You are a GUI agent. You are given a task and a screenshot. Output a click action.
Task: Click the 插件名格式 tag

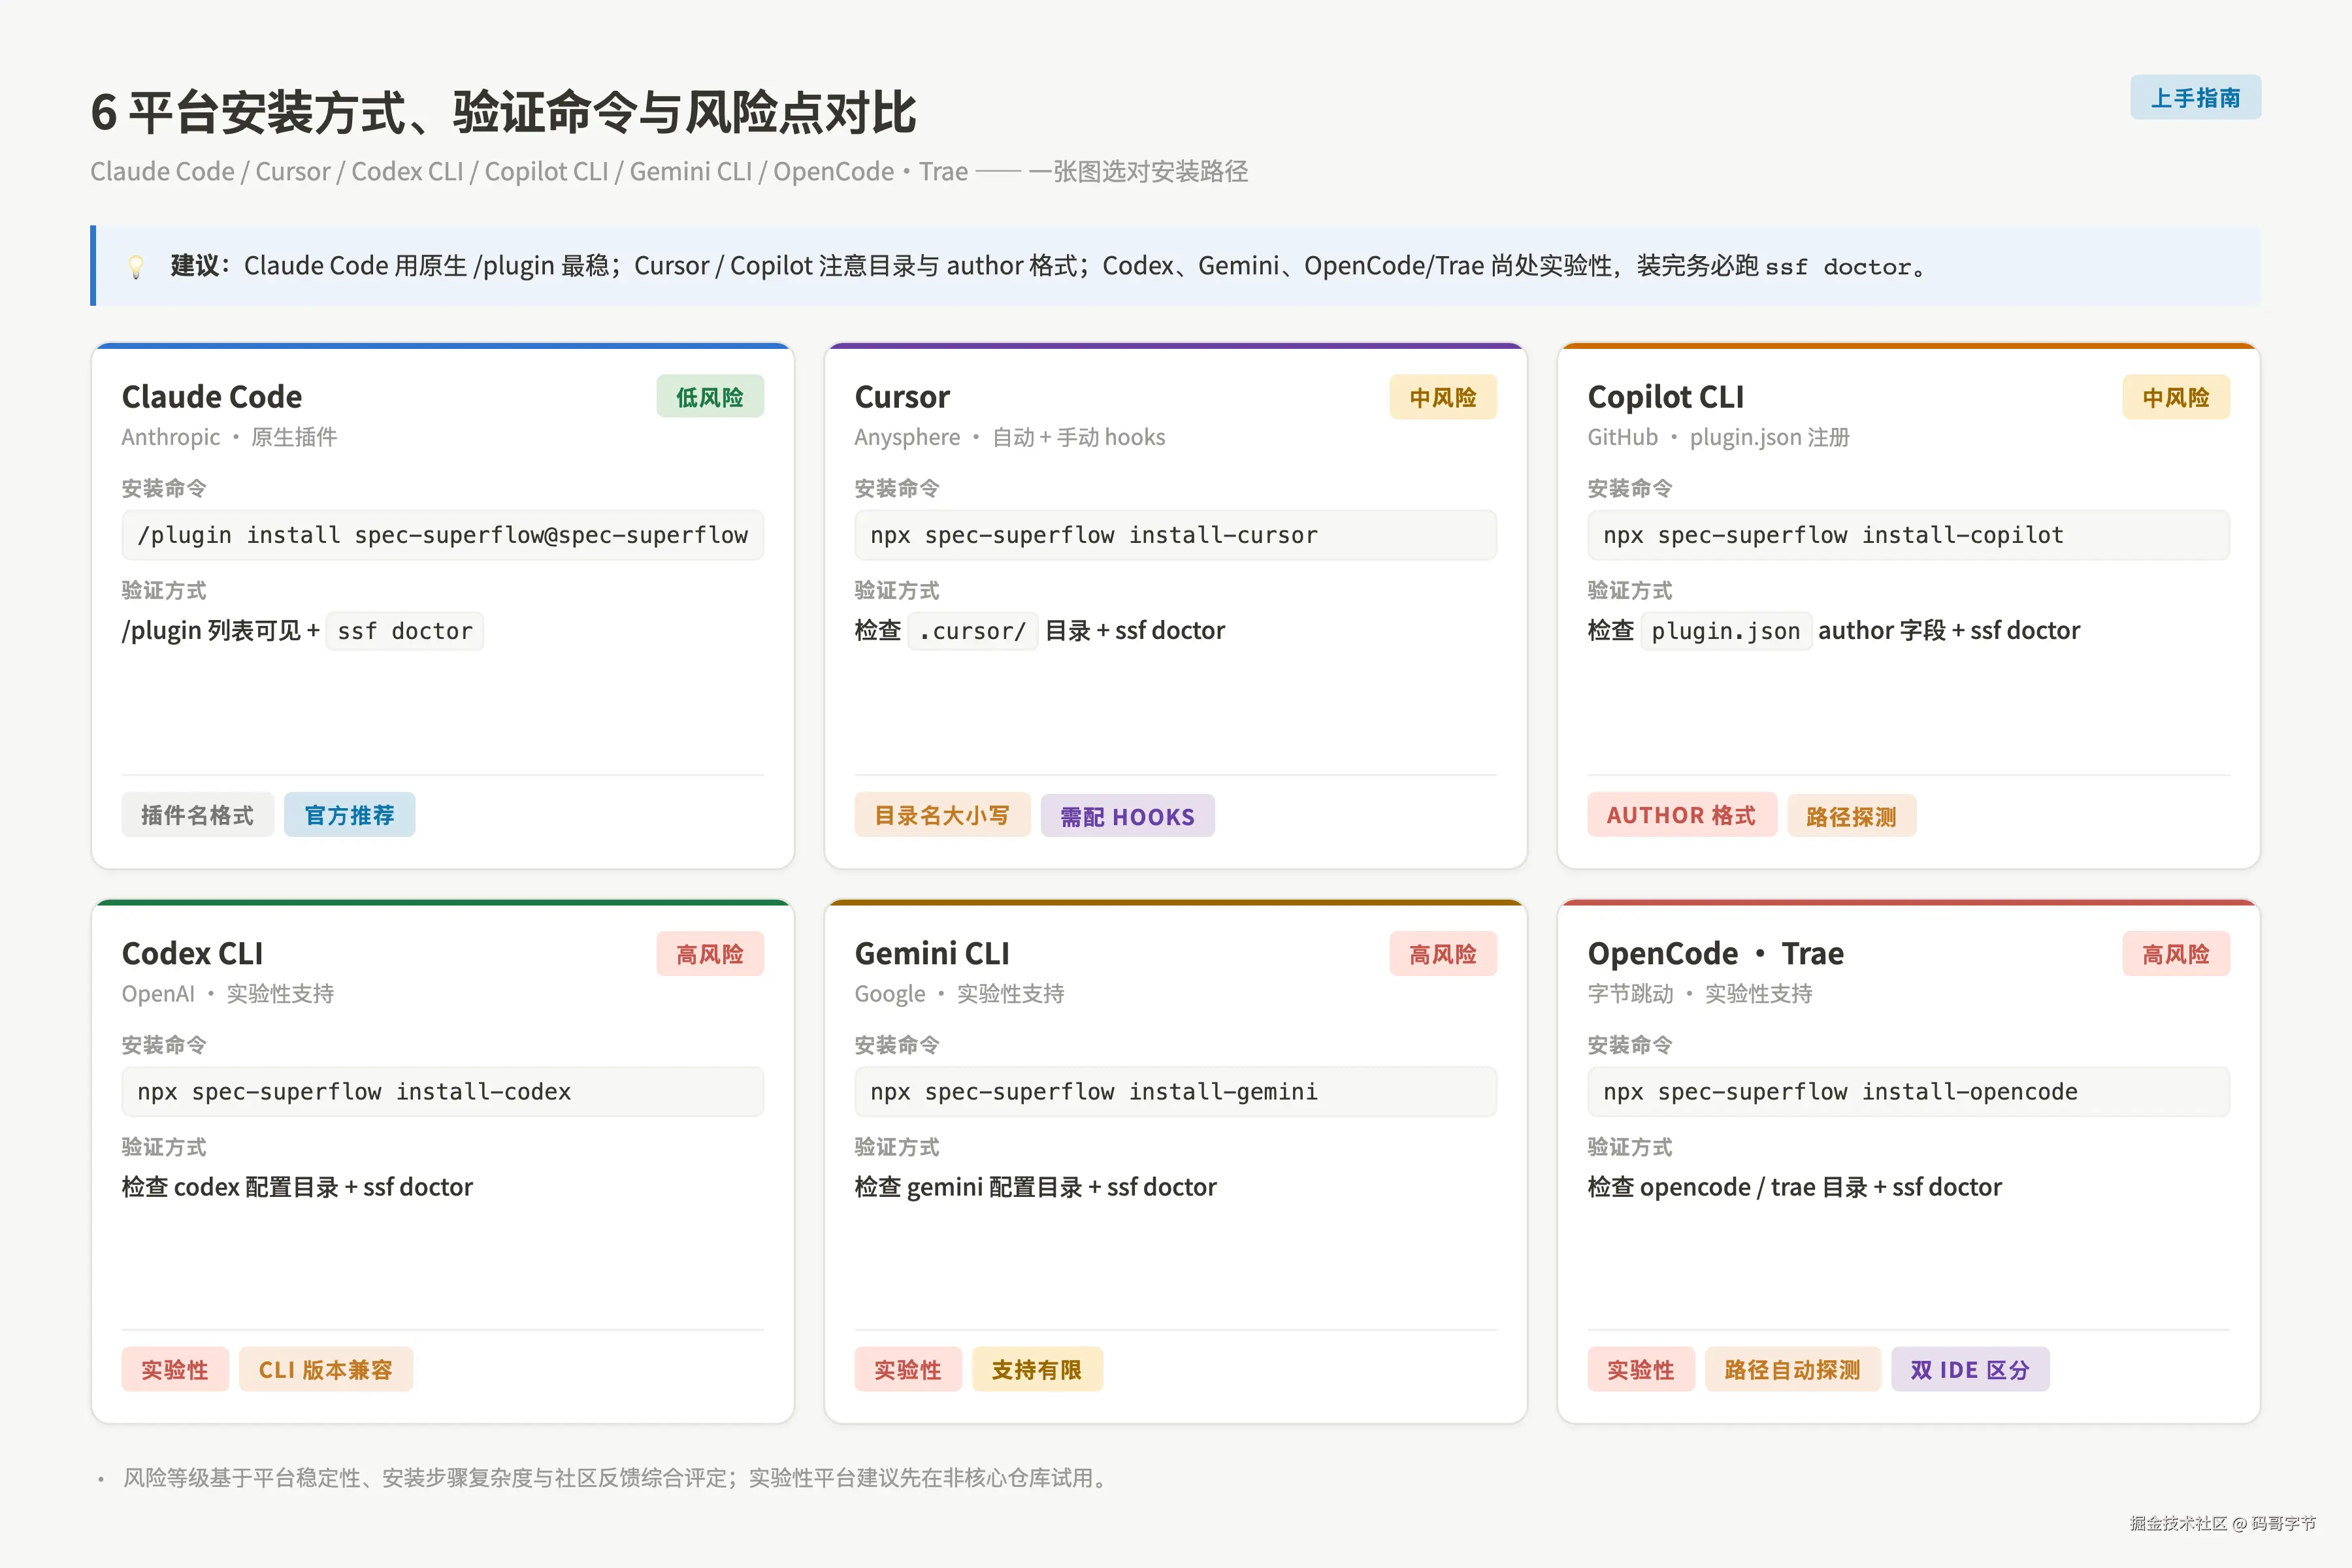(x=197, y=815)
